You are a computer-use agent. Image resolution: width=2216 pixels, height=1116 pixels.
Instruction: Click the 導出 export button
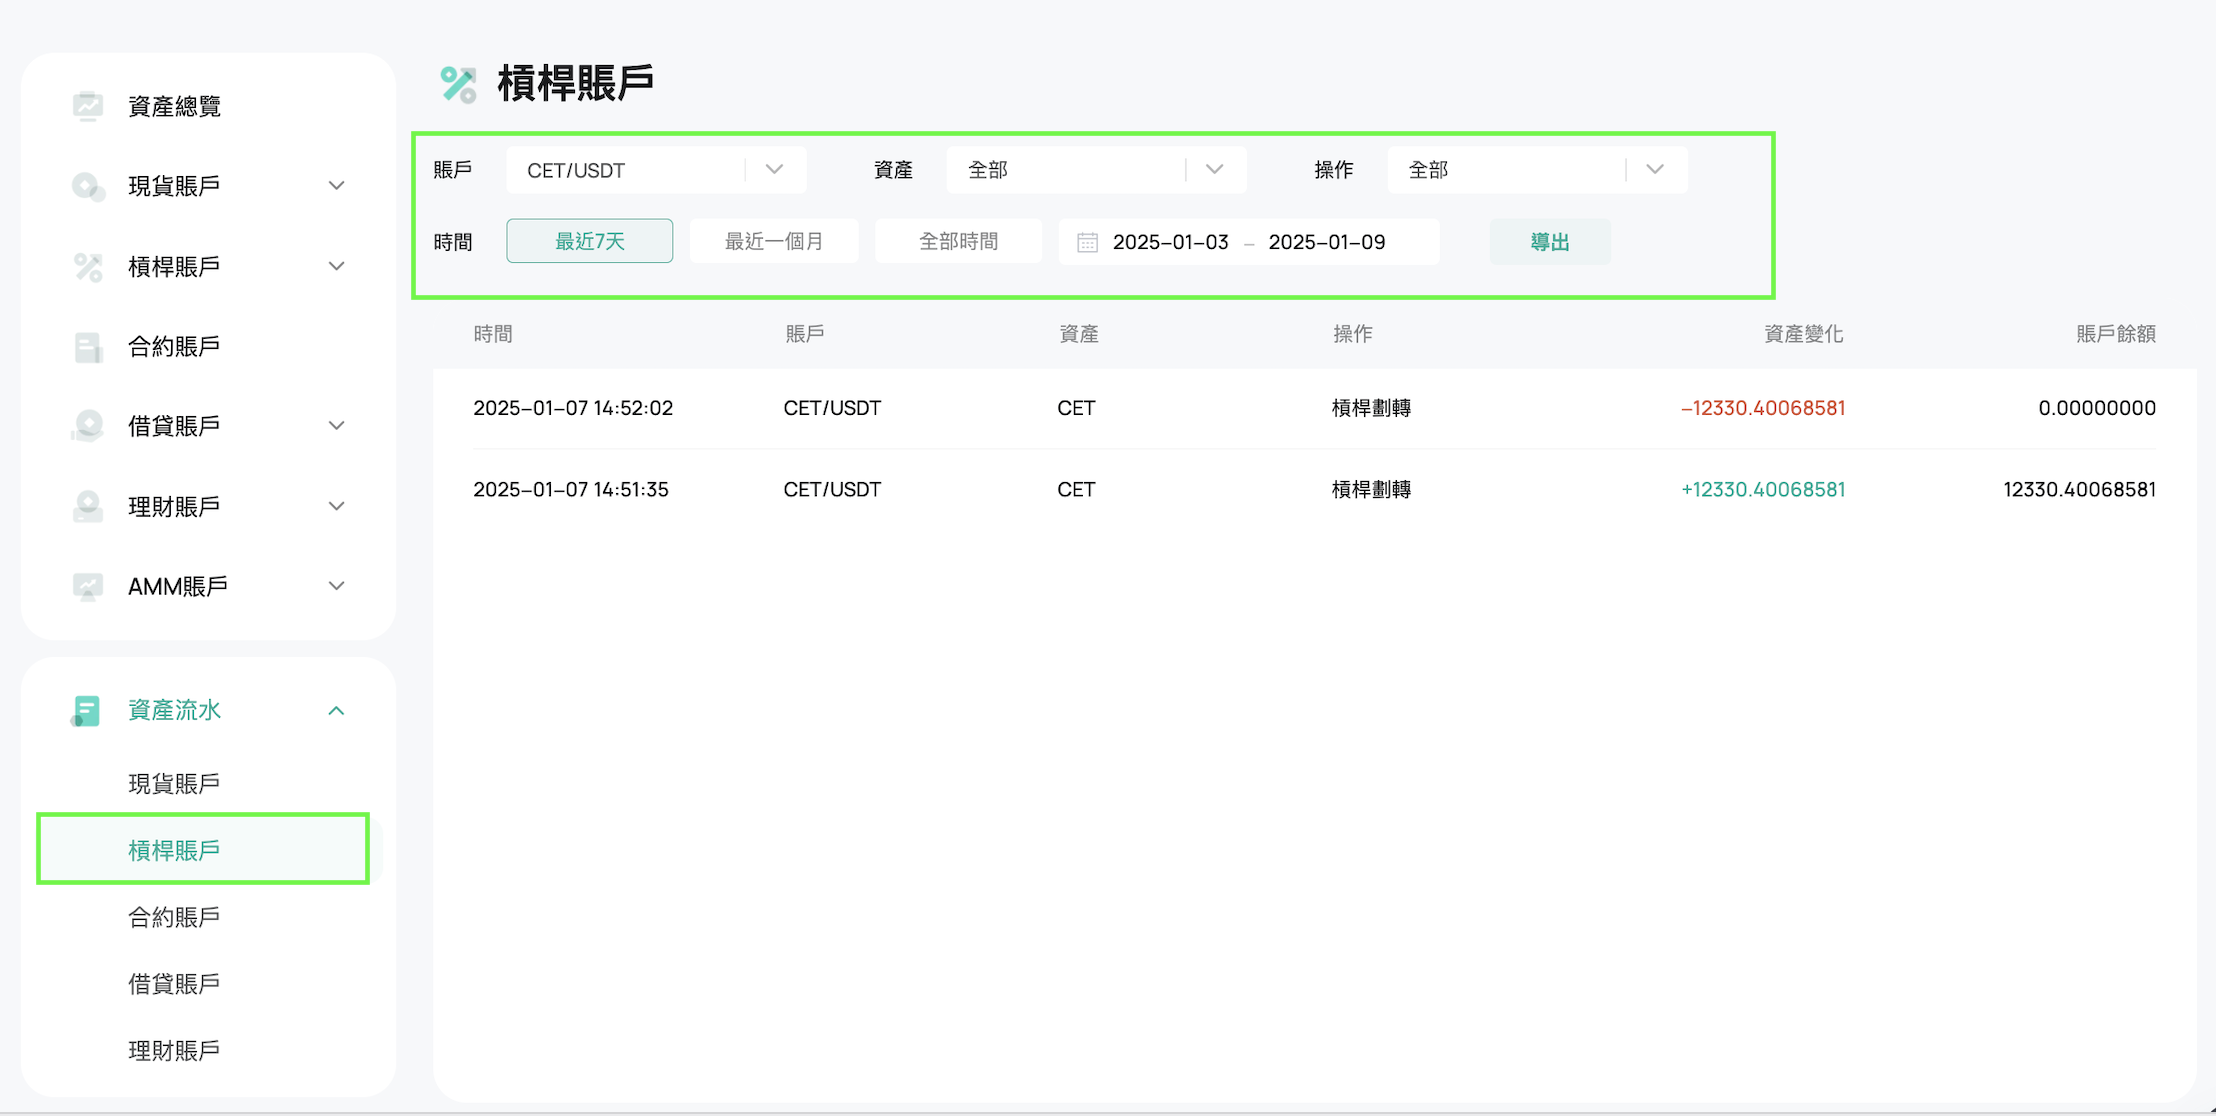pos(1550,242)
